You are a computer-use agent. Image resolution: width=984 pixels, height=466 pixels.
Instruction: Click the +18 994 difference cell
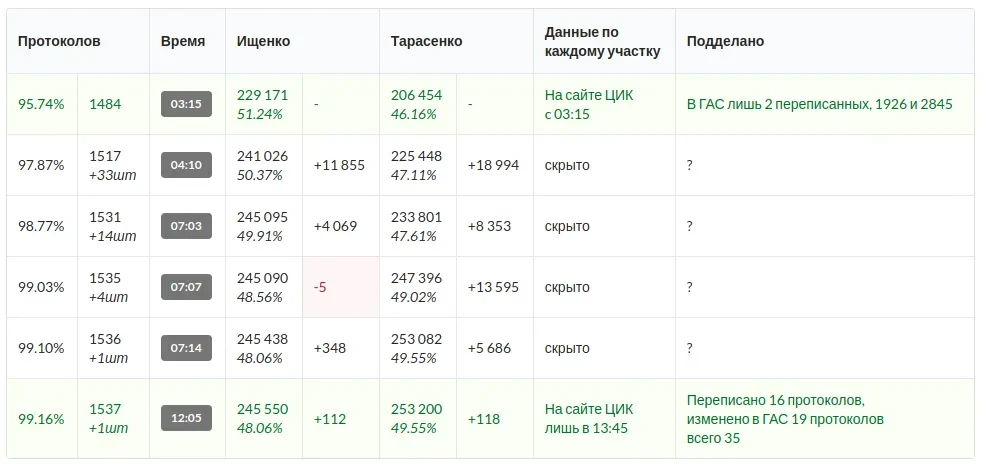pos(493,165)
